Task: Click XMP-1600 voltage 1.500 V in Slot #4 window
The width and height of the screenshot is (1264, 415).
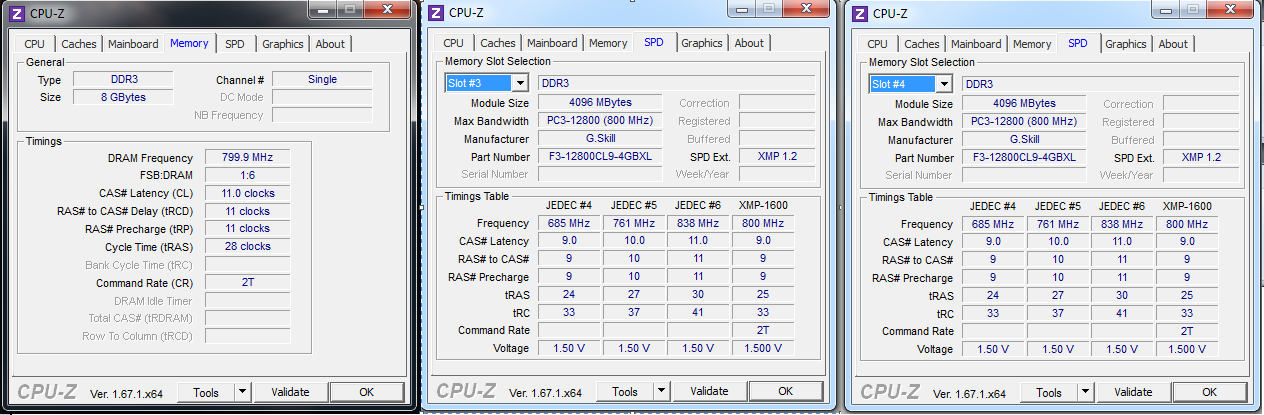Action: click(x=1186, y=350)
